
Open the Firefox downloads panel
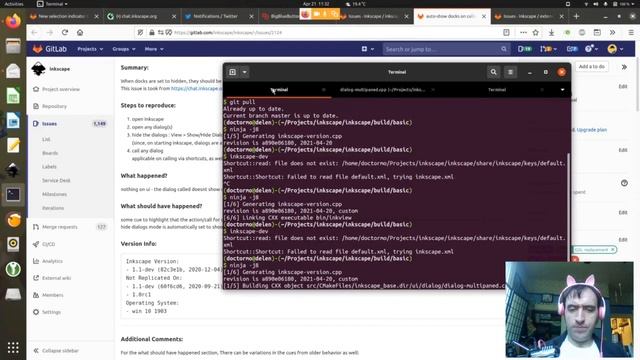(551, 32)
